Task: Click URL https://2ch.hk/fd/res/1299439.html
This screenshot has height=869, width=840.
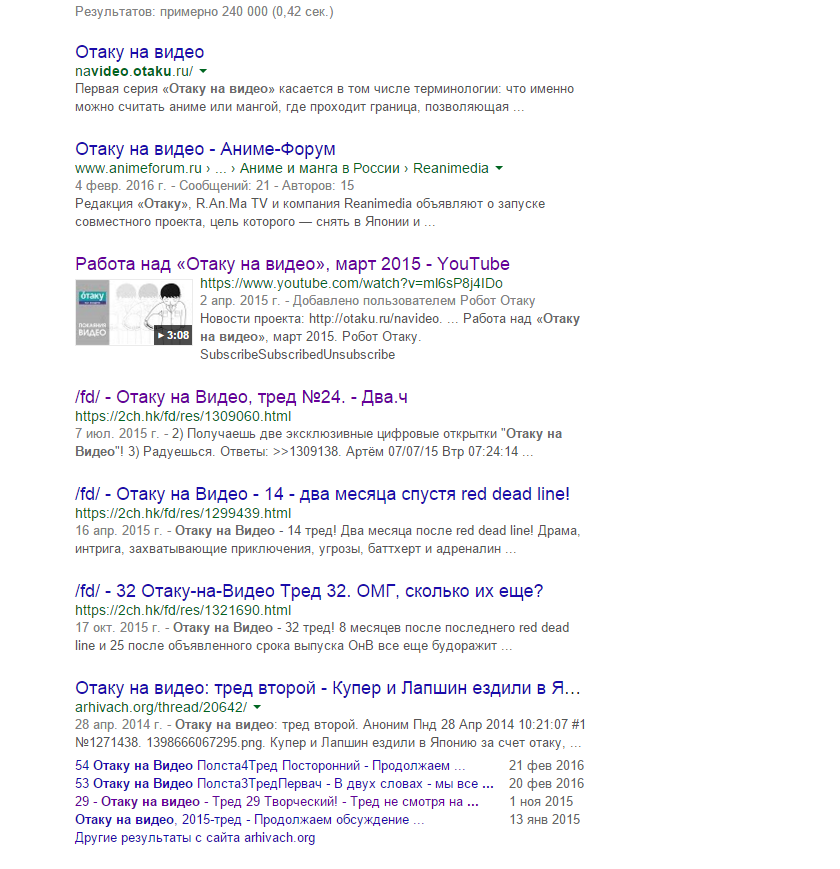Action: [x=183, y=513]
